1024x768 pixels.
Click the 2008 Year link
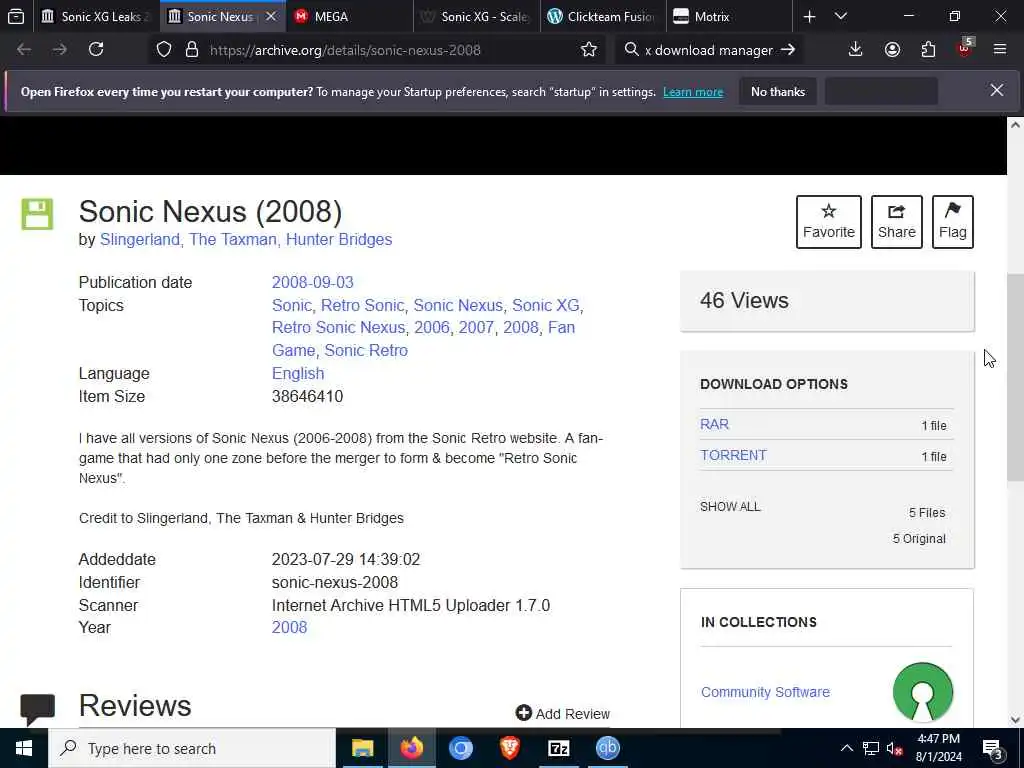pos(289,628)
